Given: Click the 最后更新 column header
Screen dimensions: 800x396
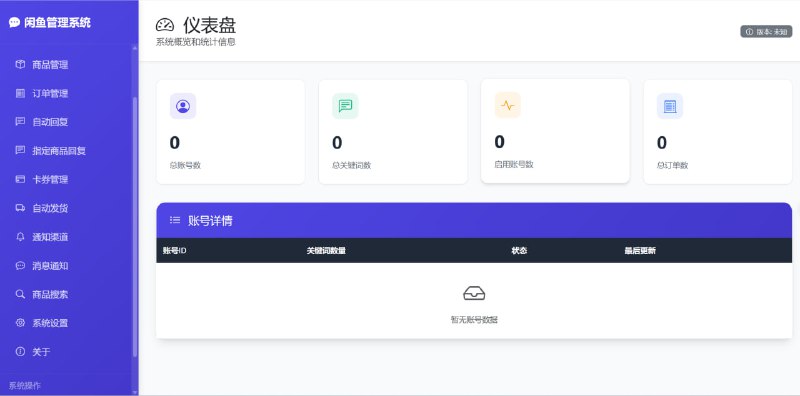Looking at the screenshot, I should click(640, 251).
